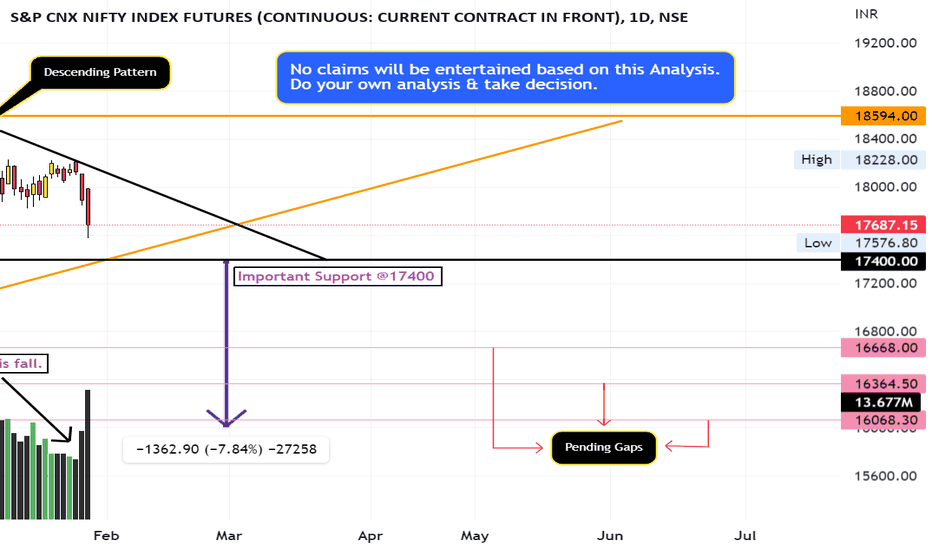Click the purple downward arrow head
The width and height of the screenshot is (932, 550).
(226, 418)
